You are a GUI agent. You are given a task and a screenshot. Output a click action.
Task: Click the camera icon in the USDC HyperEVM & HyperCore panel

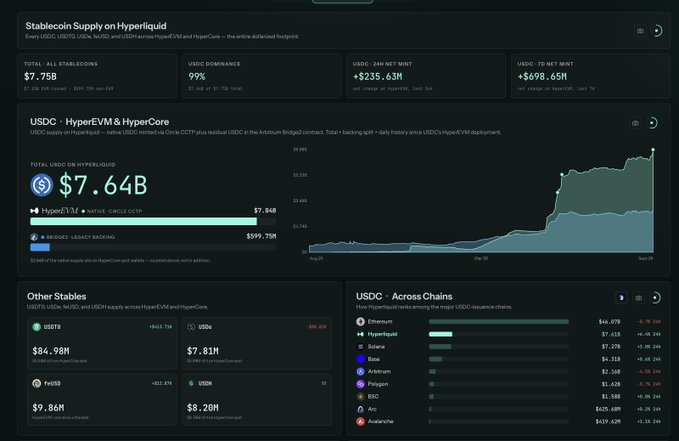click(x=635, y=123)
